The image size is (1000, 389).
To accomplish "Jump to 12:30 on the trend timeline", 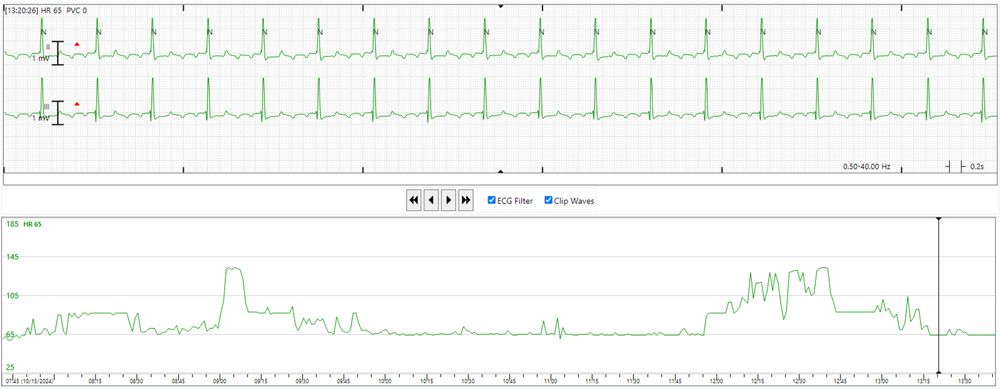I will tap(798, 381).
